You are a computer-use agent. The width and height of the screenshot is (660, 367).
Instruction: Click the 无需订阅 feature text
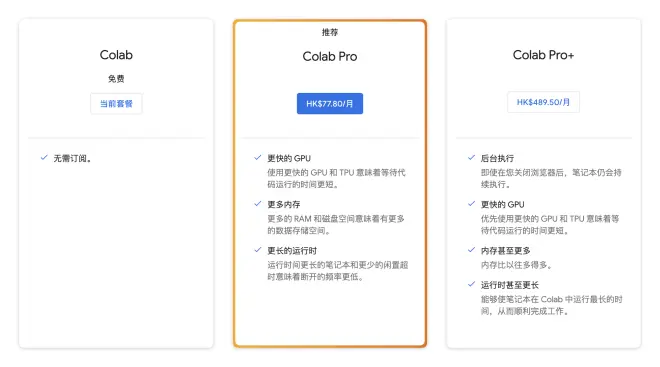72,158
